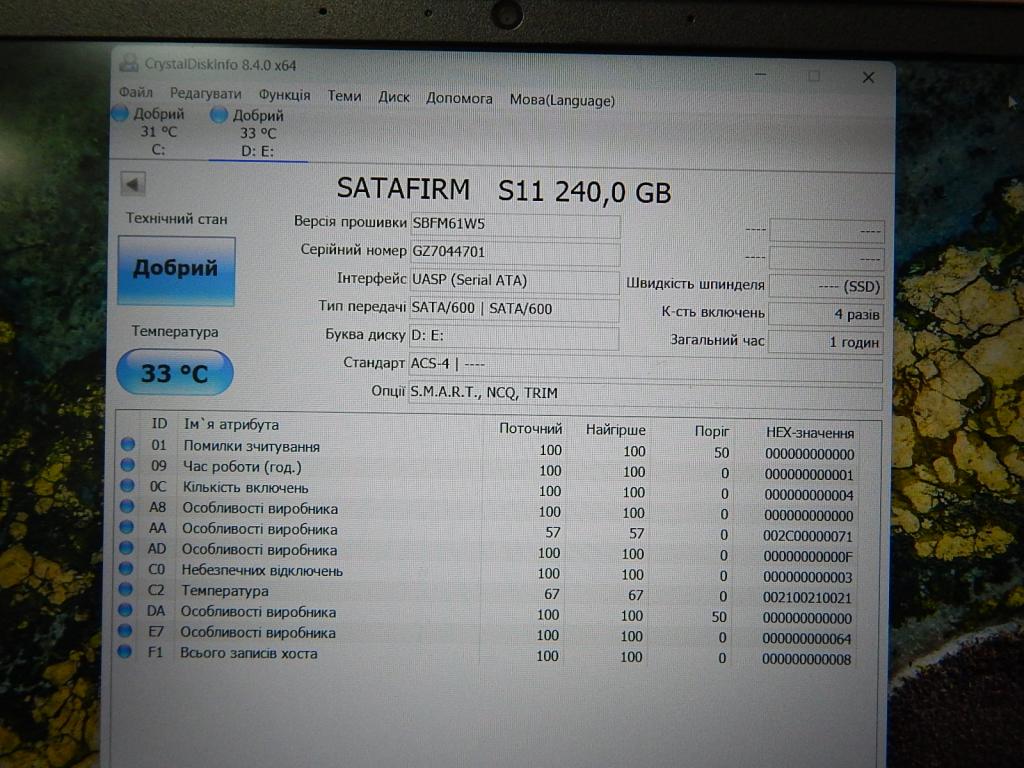This screenshot has width=1024, height=768.
Task: Click status dot for attribute AD
Action: pyautogui.click(x=126, y=548)
